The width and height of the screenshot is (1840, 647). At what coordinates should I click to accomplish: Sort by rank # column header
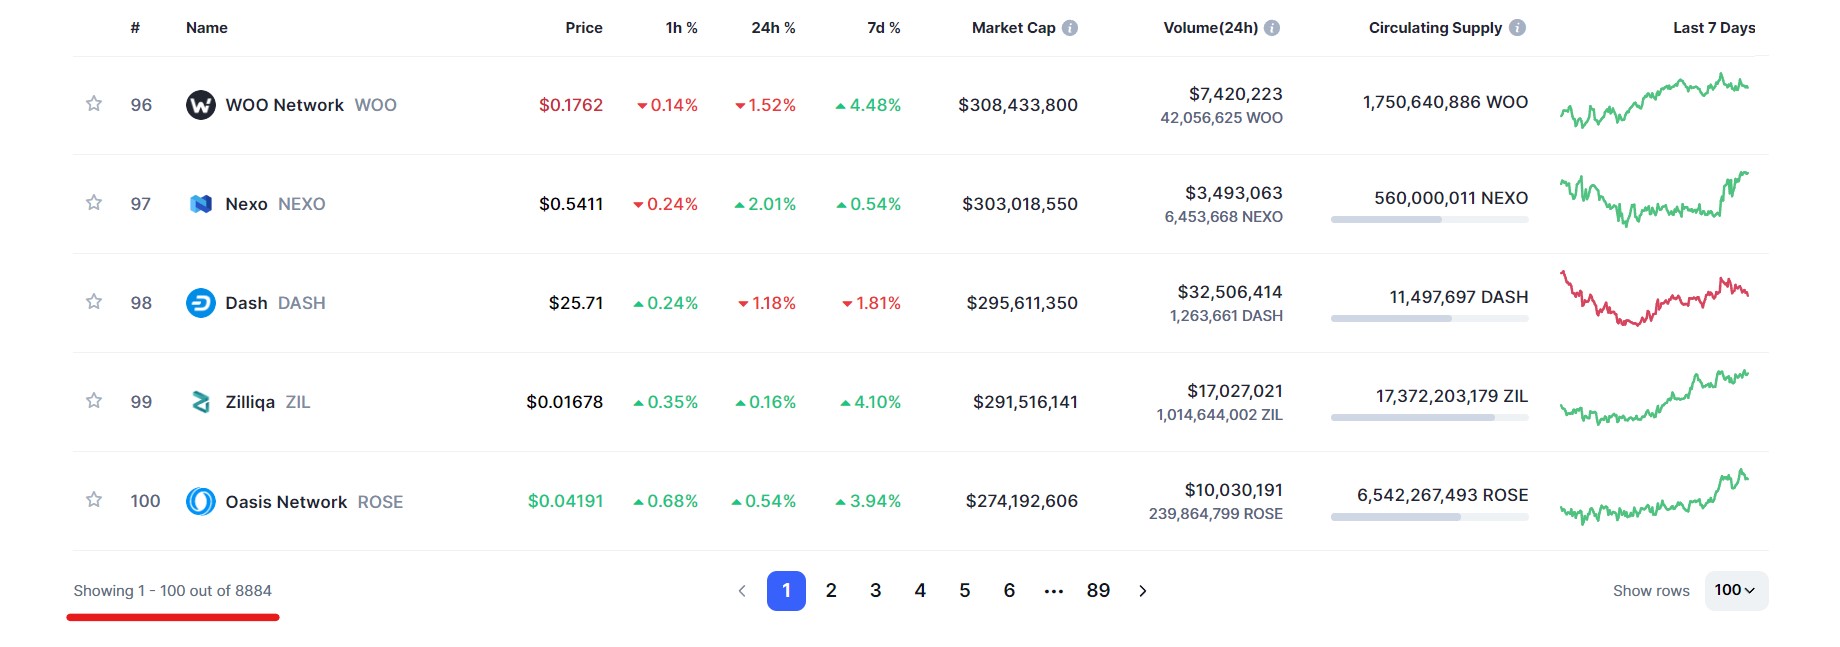tap(135, 28)
